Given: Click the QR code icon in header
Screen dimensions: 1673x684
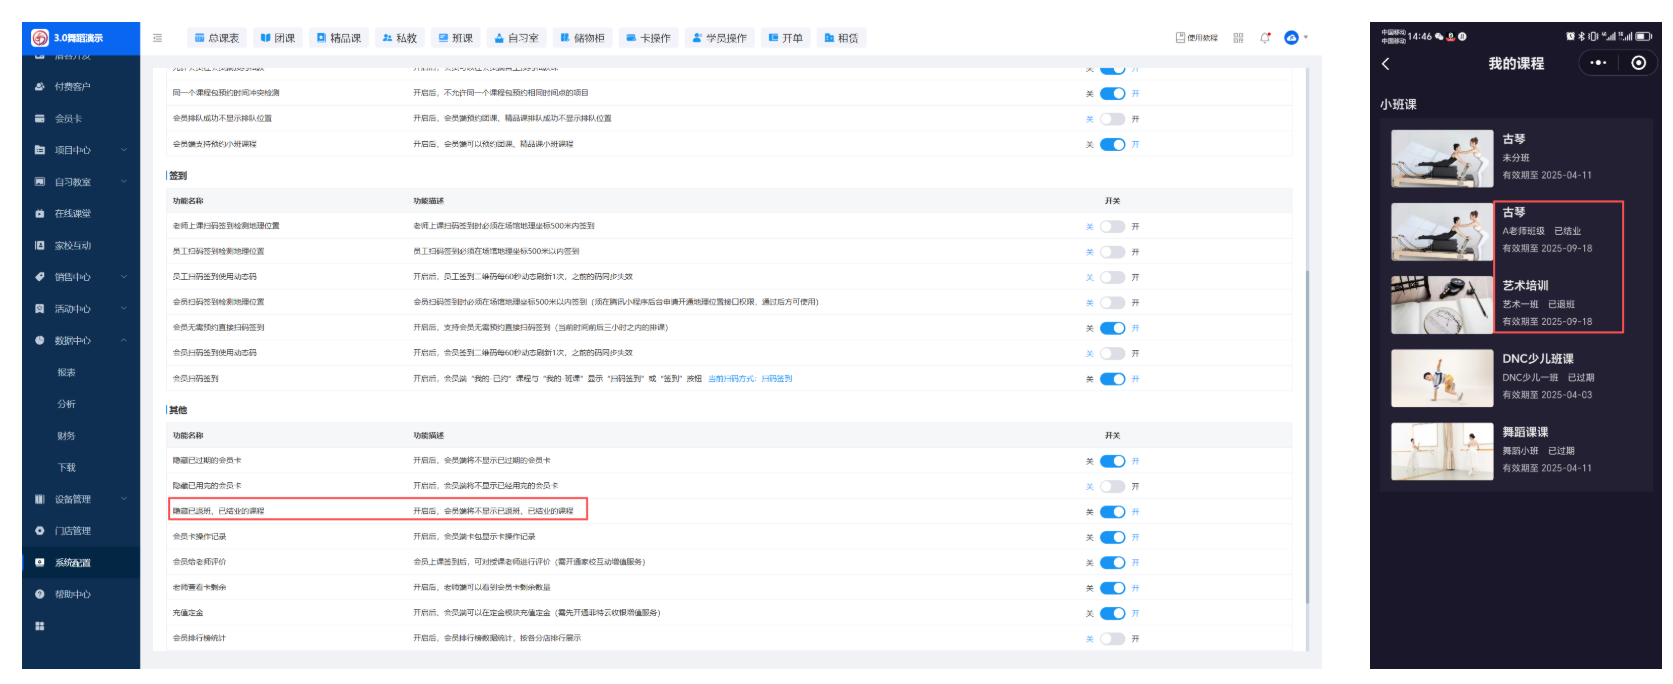Looking at the screenshot, I should point(1238,38).
